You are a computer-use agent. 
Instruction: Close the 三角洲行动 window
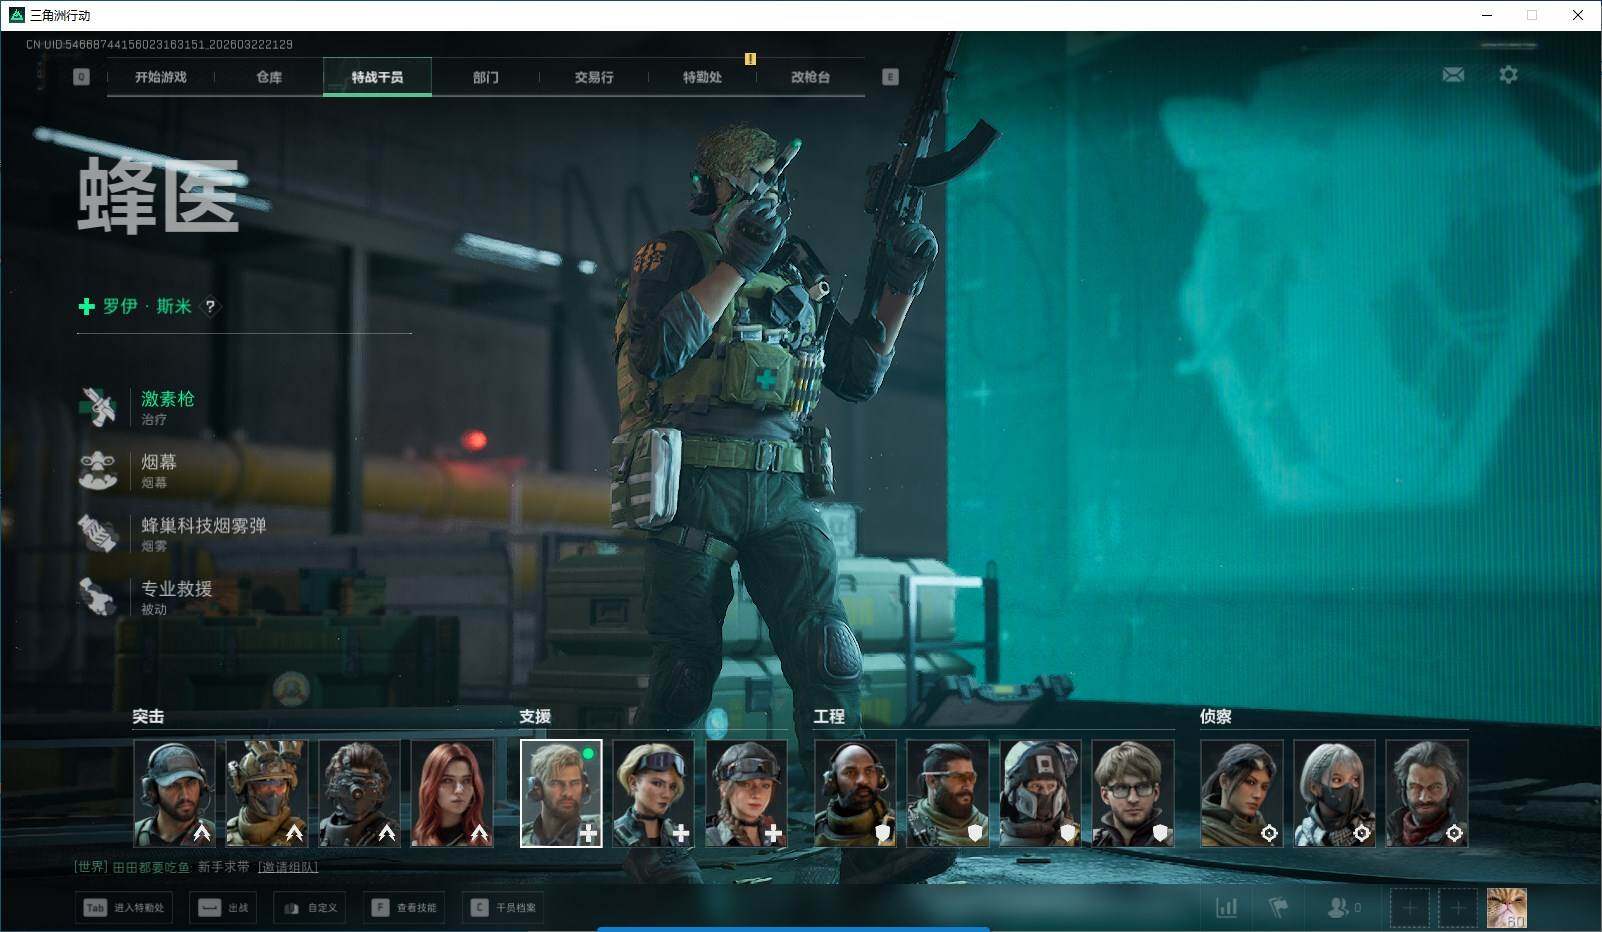coord(1578,15)
